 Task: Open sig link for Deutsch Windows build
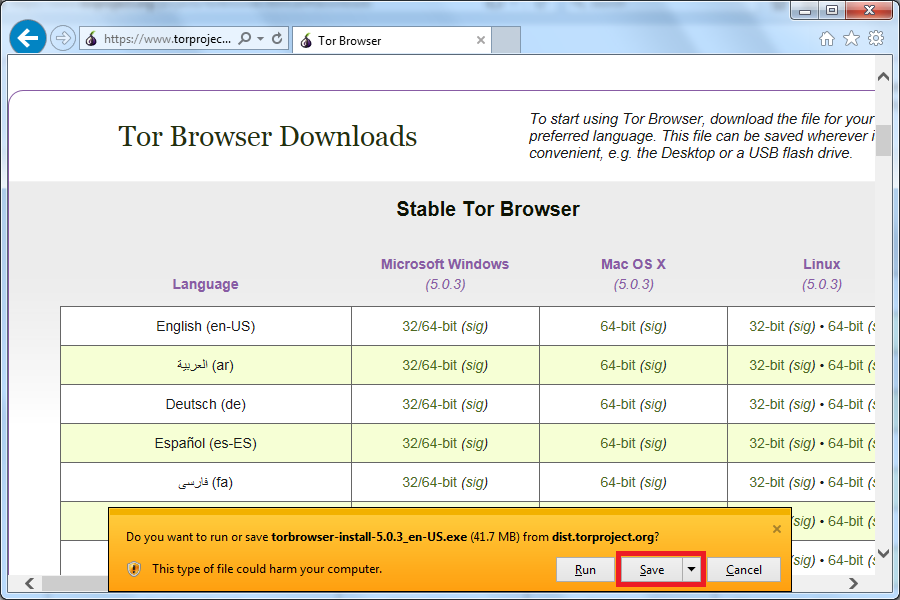[x=475, y=404]
